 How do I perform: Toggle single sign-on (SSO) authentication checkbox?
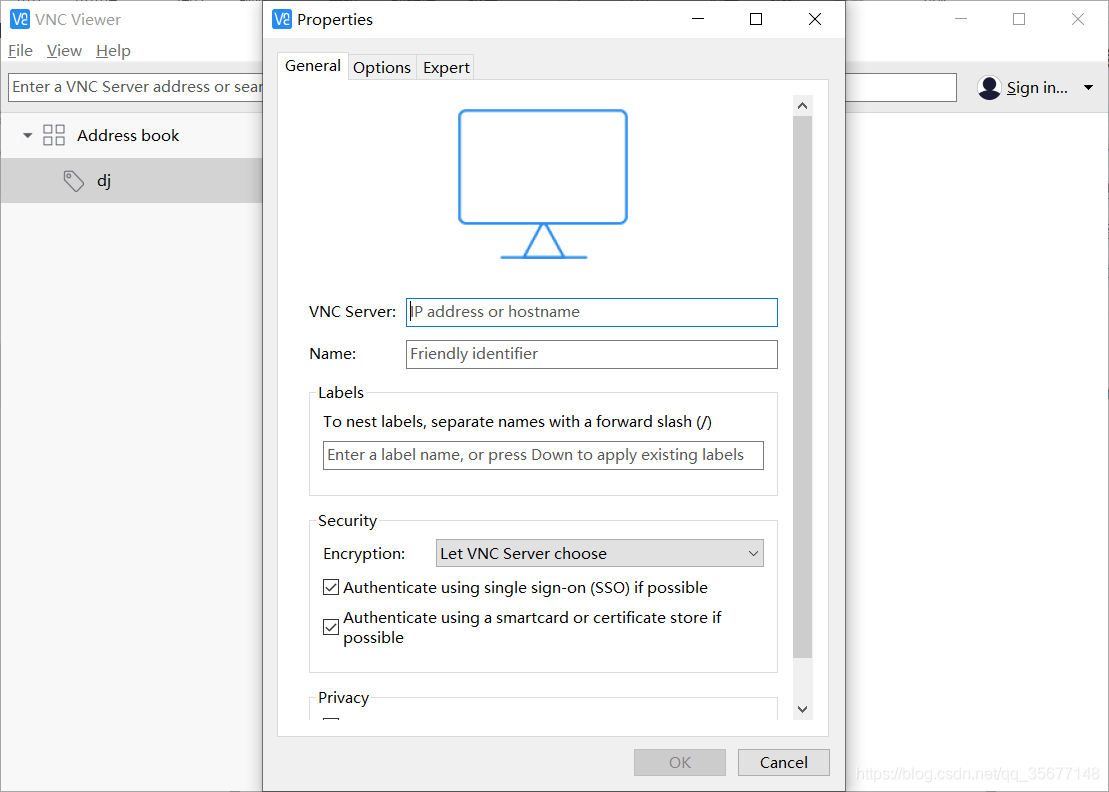pyautogui.click(x=331, y=587)
